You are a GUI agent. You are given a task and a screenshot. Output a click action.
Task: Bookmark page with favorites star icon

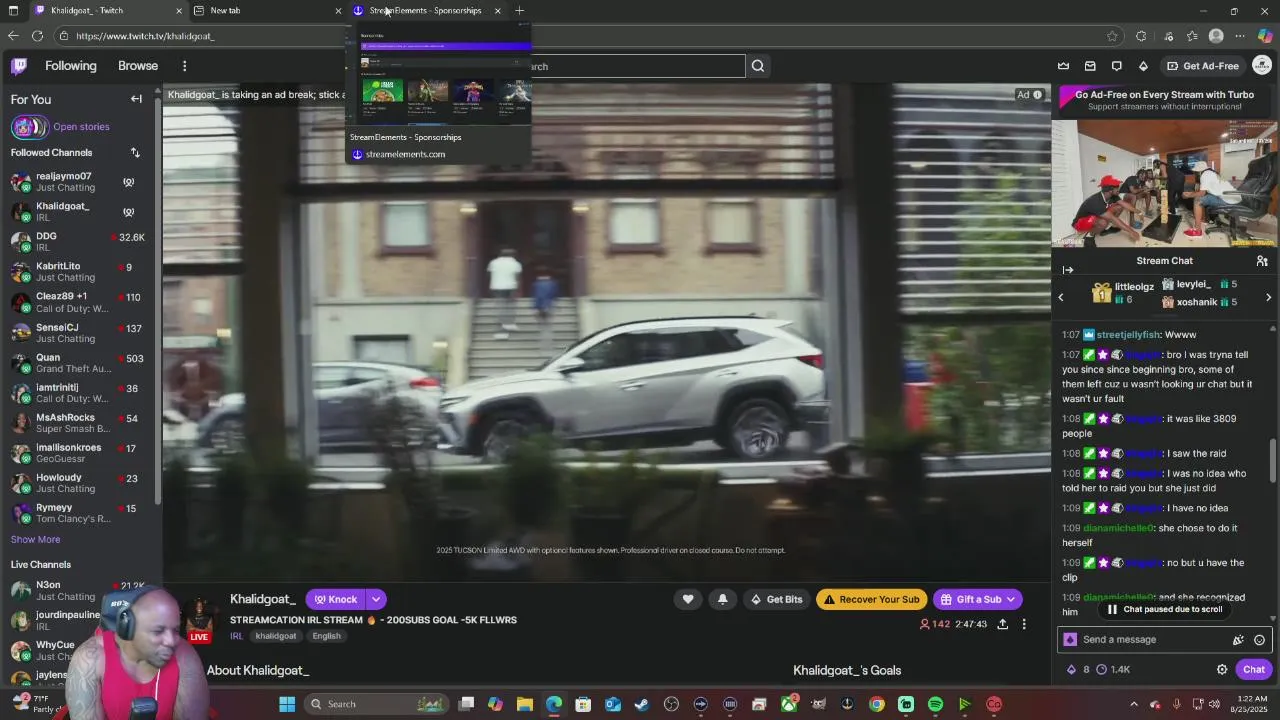[1112, 36]
